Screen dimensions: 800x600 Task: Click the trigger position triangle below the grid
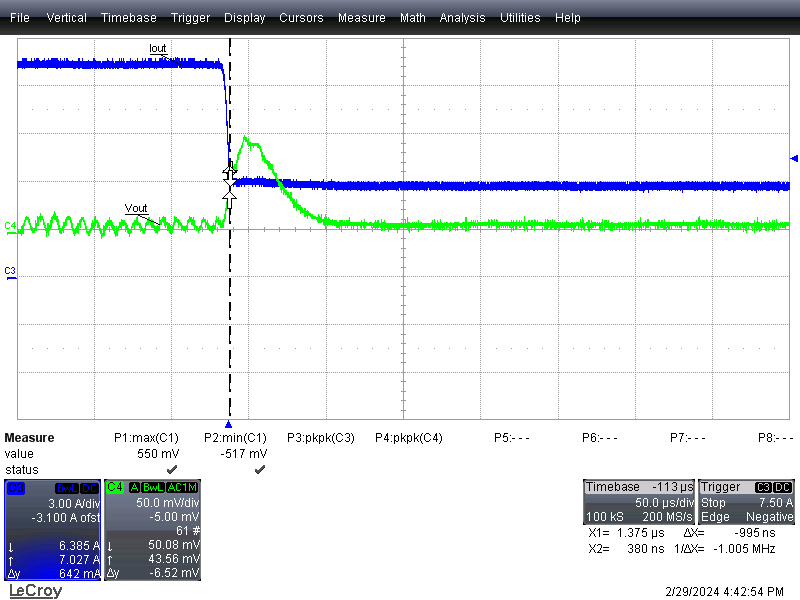229,422
